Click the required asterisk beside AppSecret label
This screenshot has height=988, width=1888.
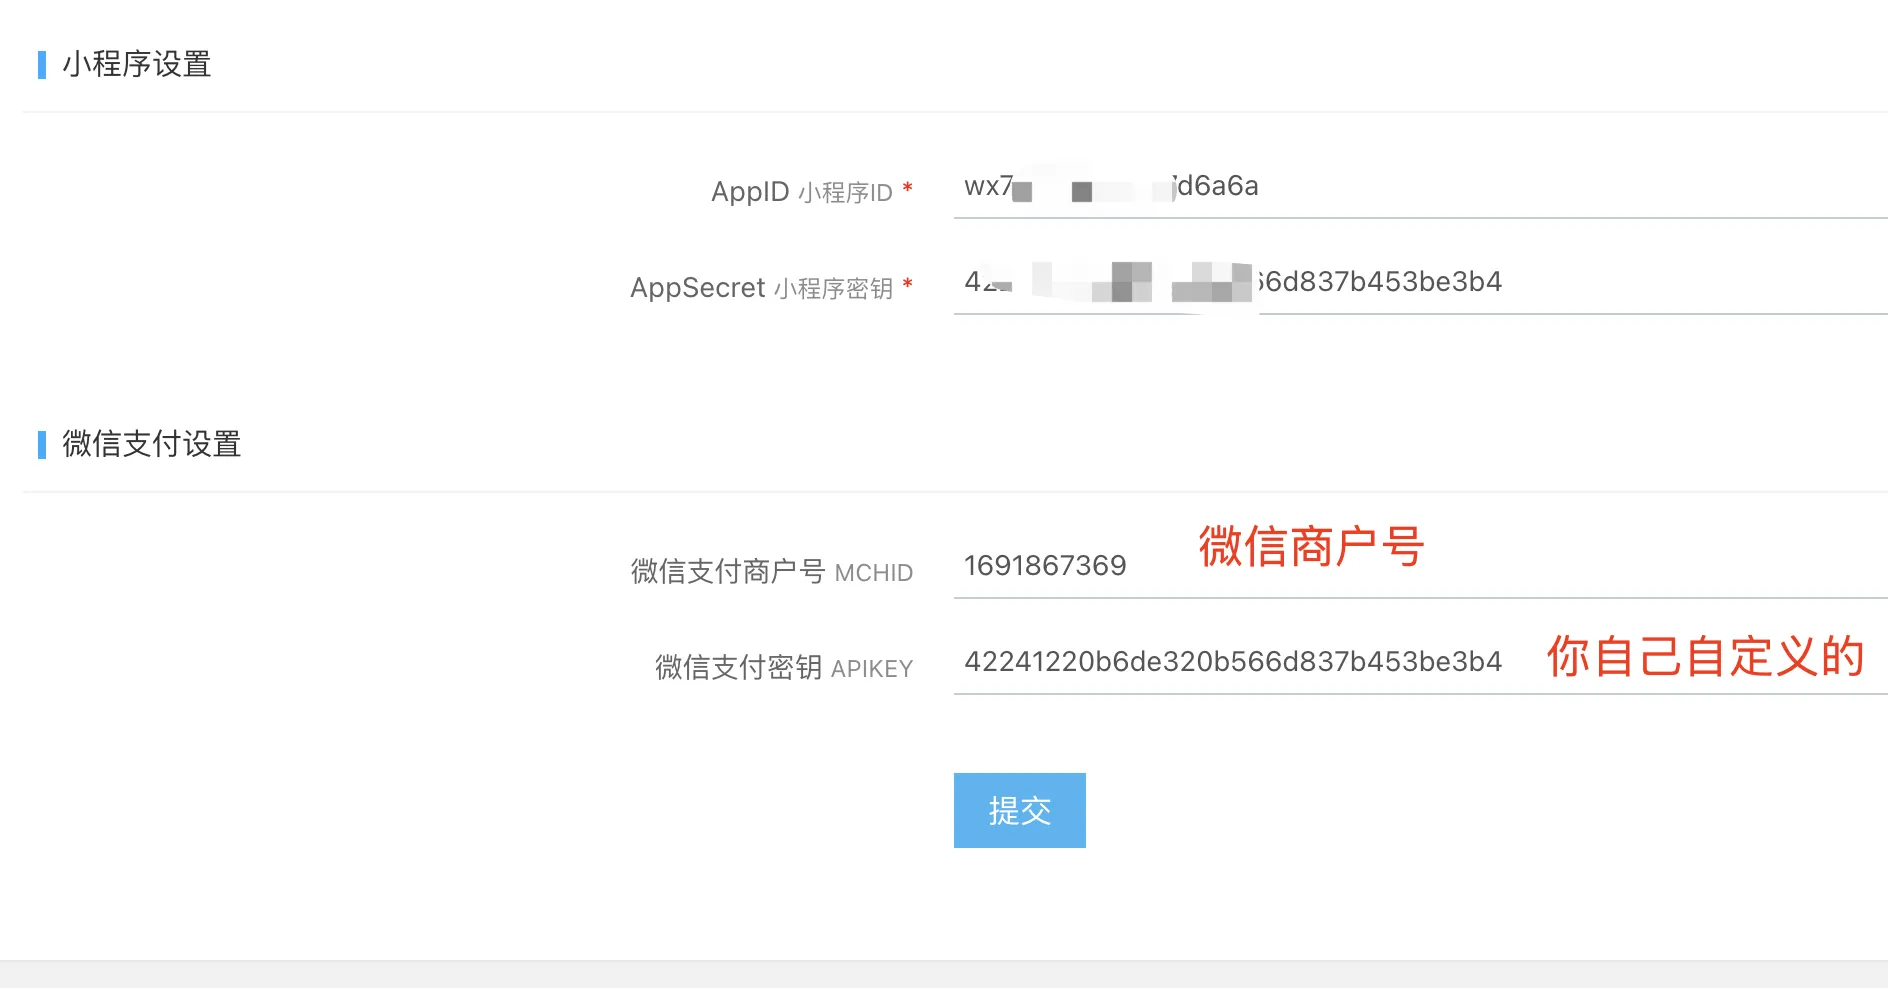point(907,284)
